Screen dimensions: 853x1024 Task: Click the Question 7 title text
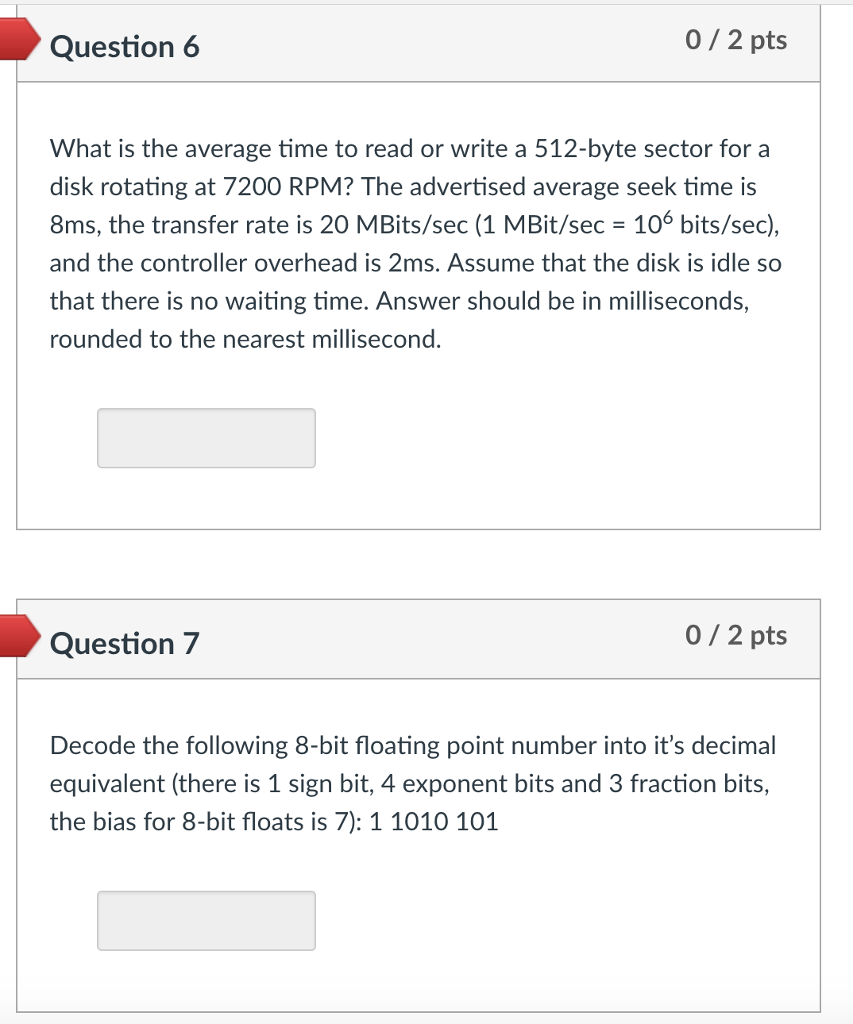coord(124,643)
